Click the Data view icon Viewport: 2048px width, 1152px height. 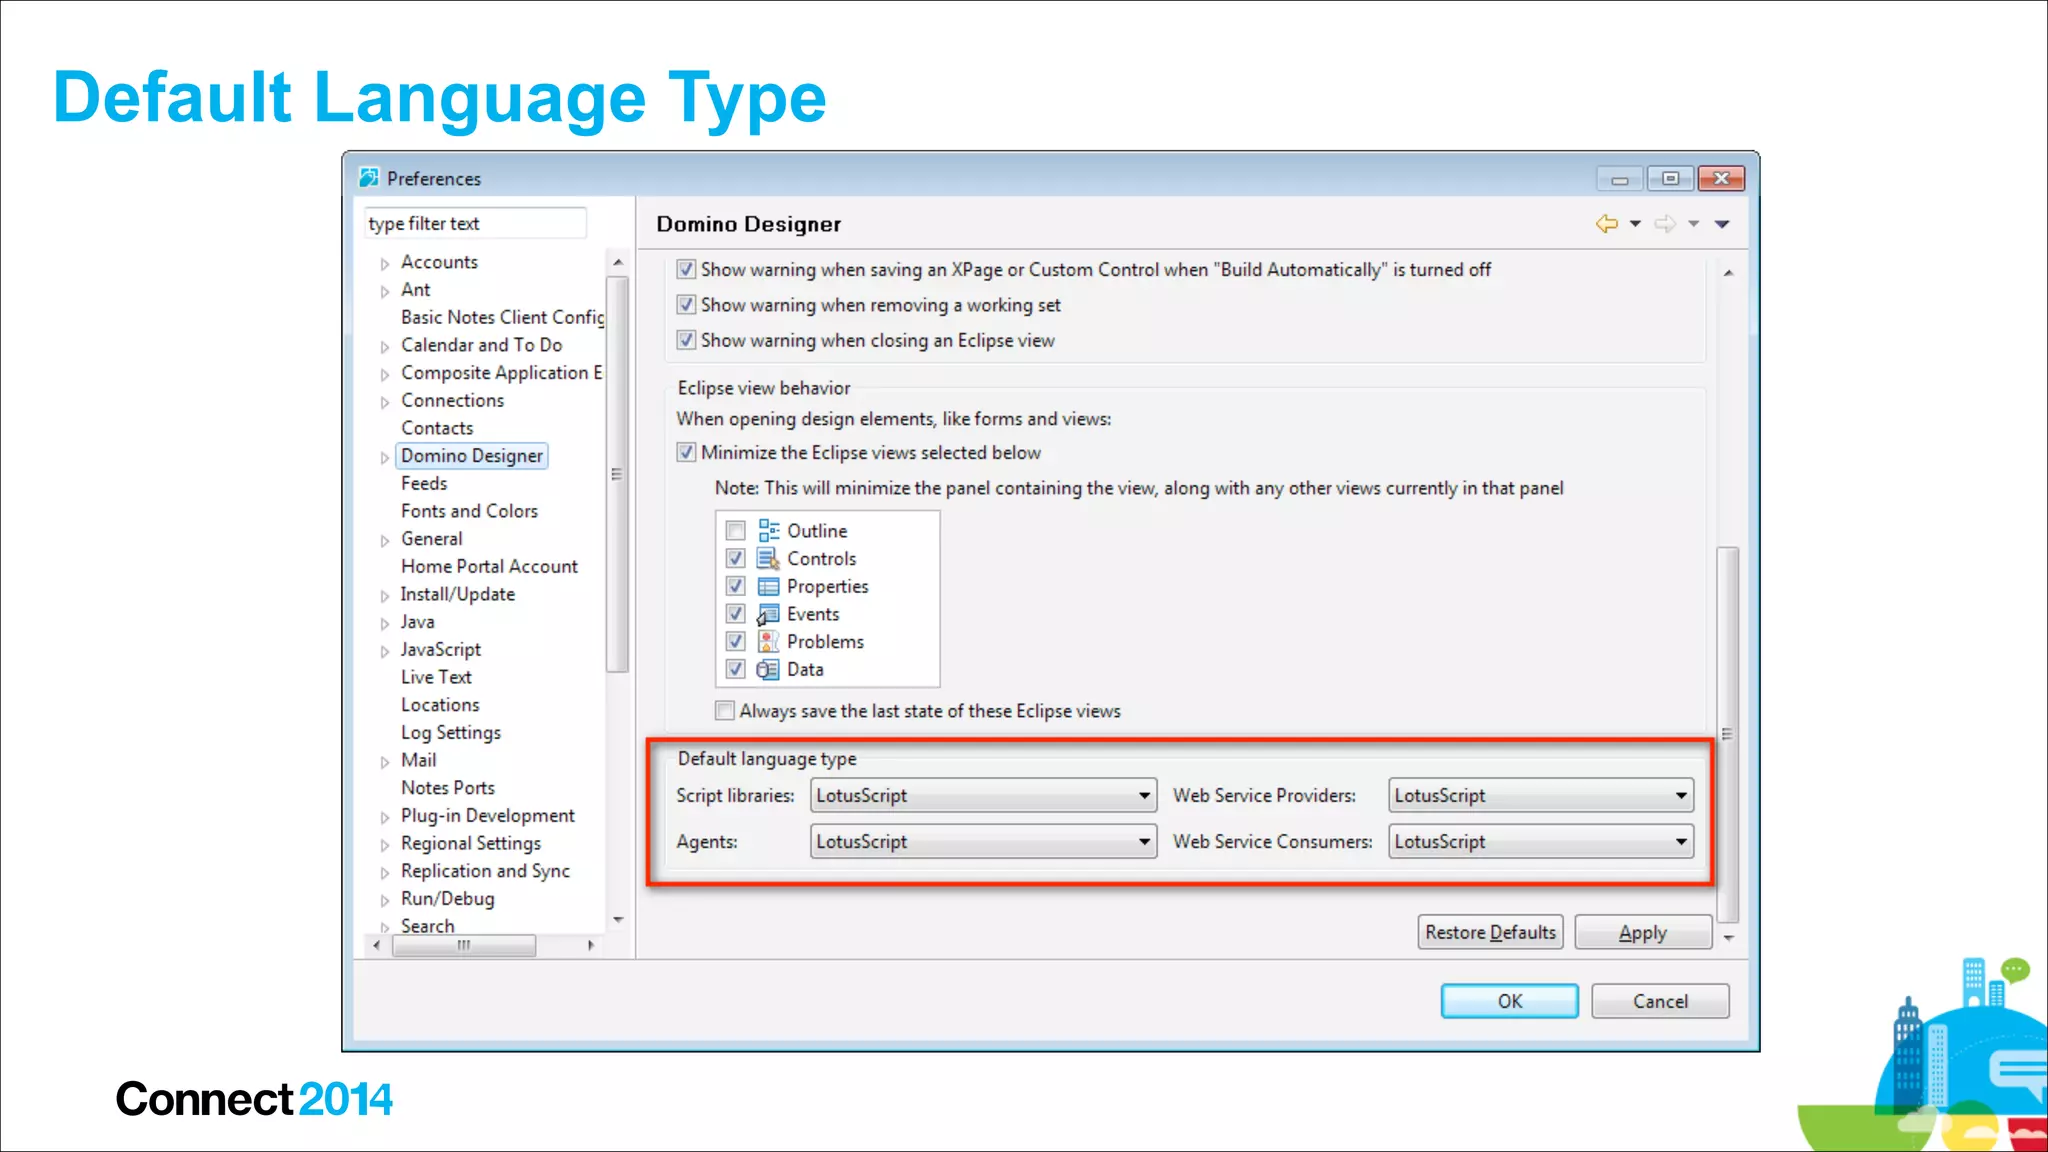[x=768, y=669]
